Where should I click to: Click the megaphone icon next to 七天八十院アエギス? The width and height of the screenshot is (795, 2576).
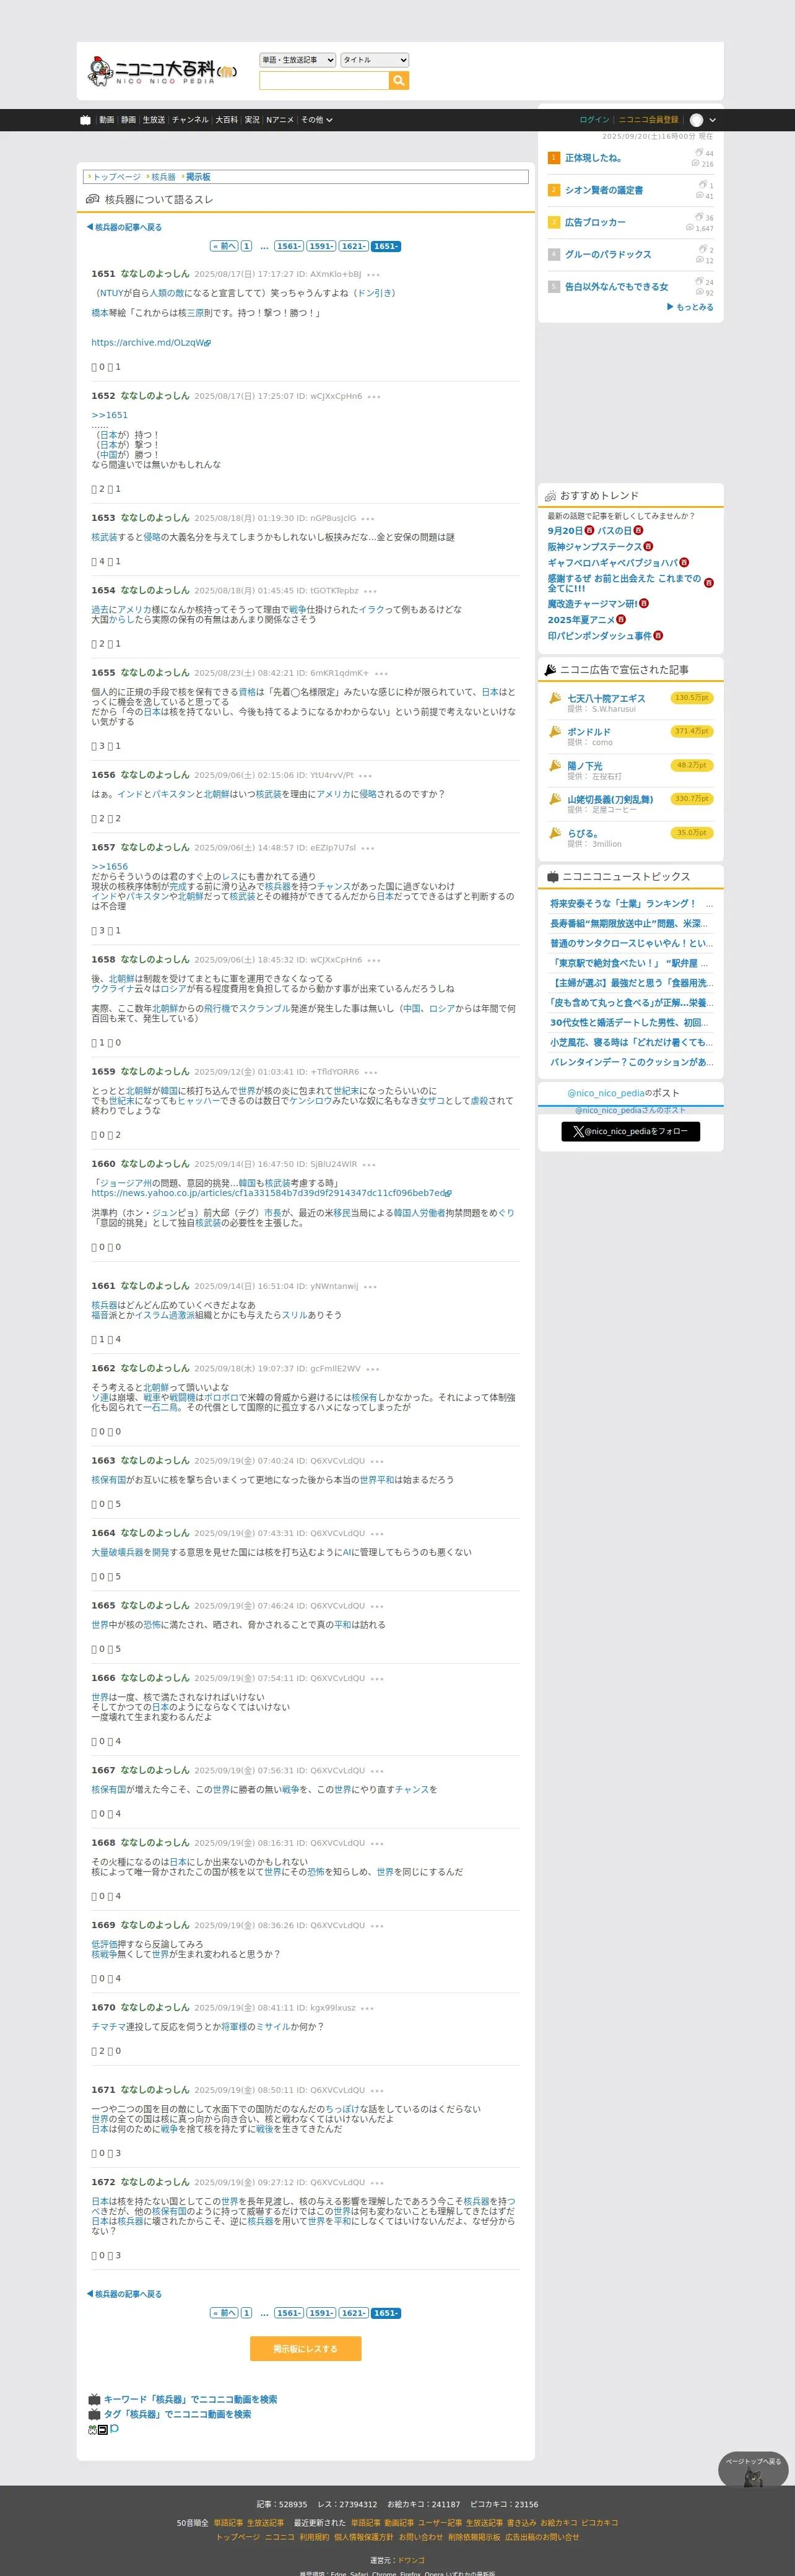click(555, 698)
